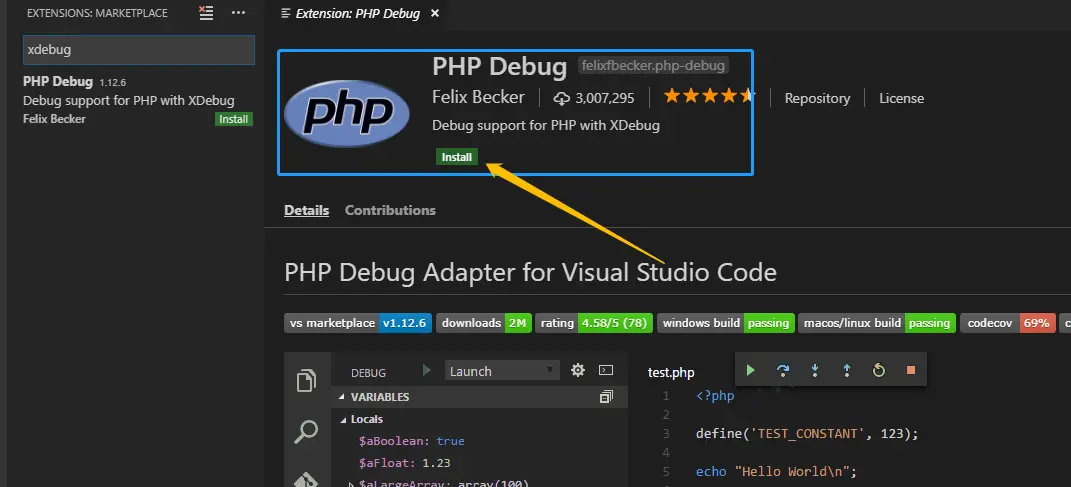Click Stop on debug toolbar
1071x487 pixels.
click(x=910, y=370)
